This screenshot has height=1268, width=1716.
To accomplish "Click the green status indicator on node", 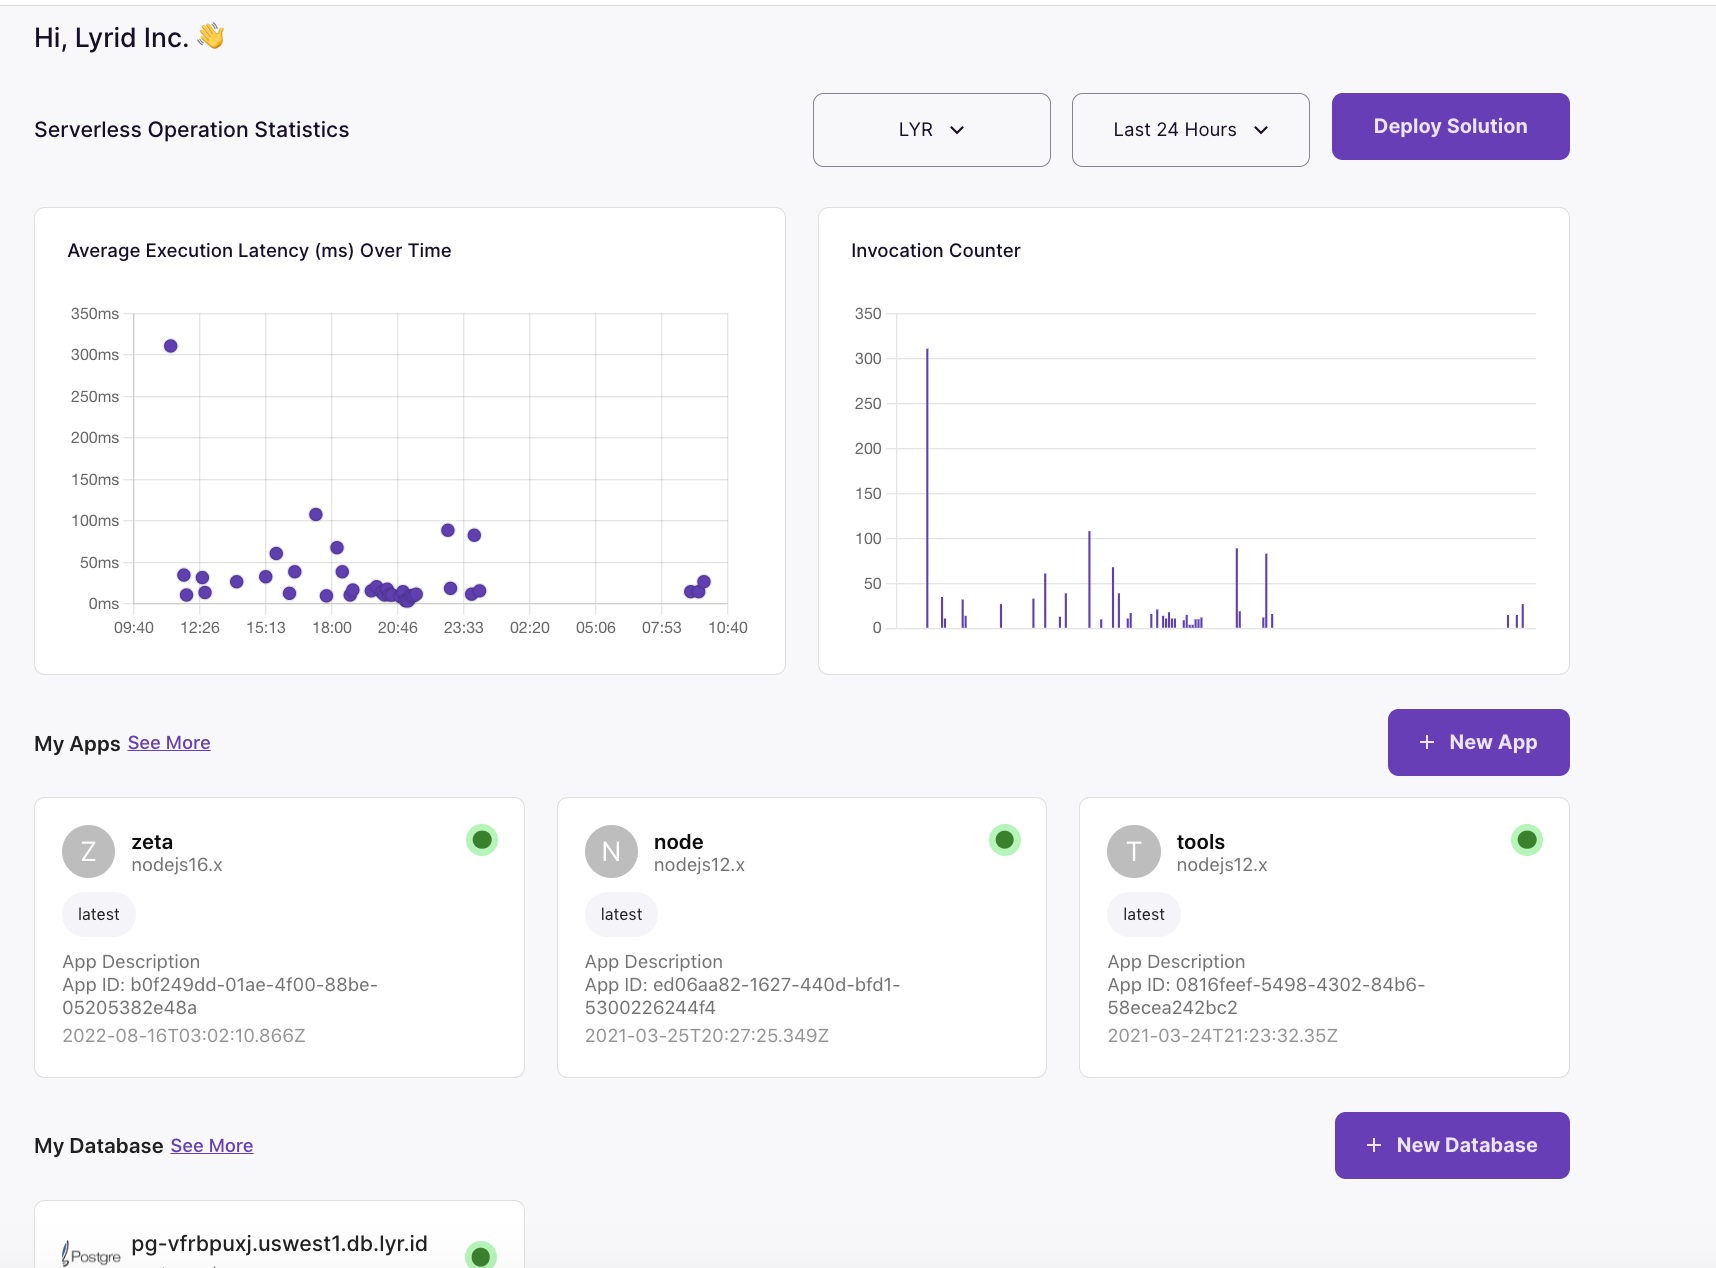I will 1004,840.
